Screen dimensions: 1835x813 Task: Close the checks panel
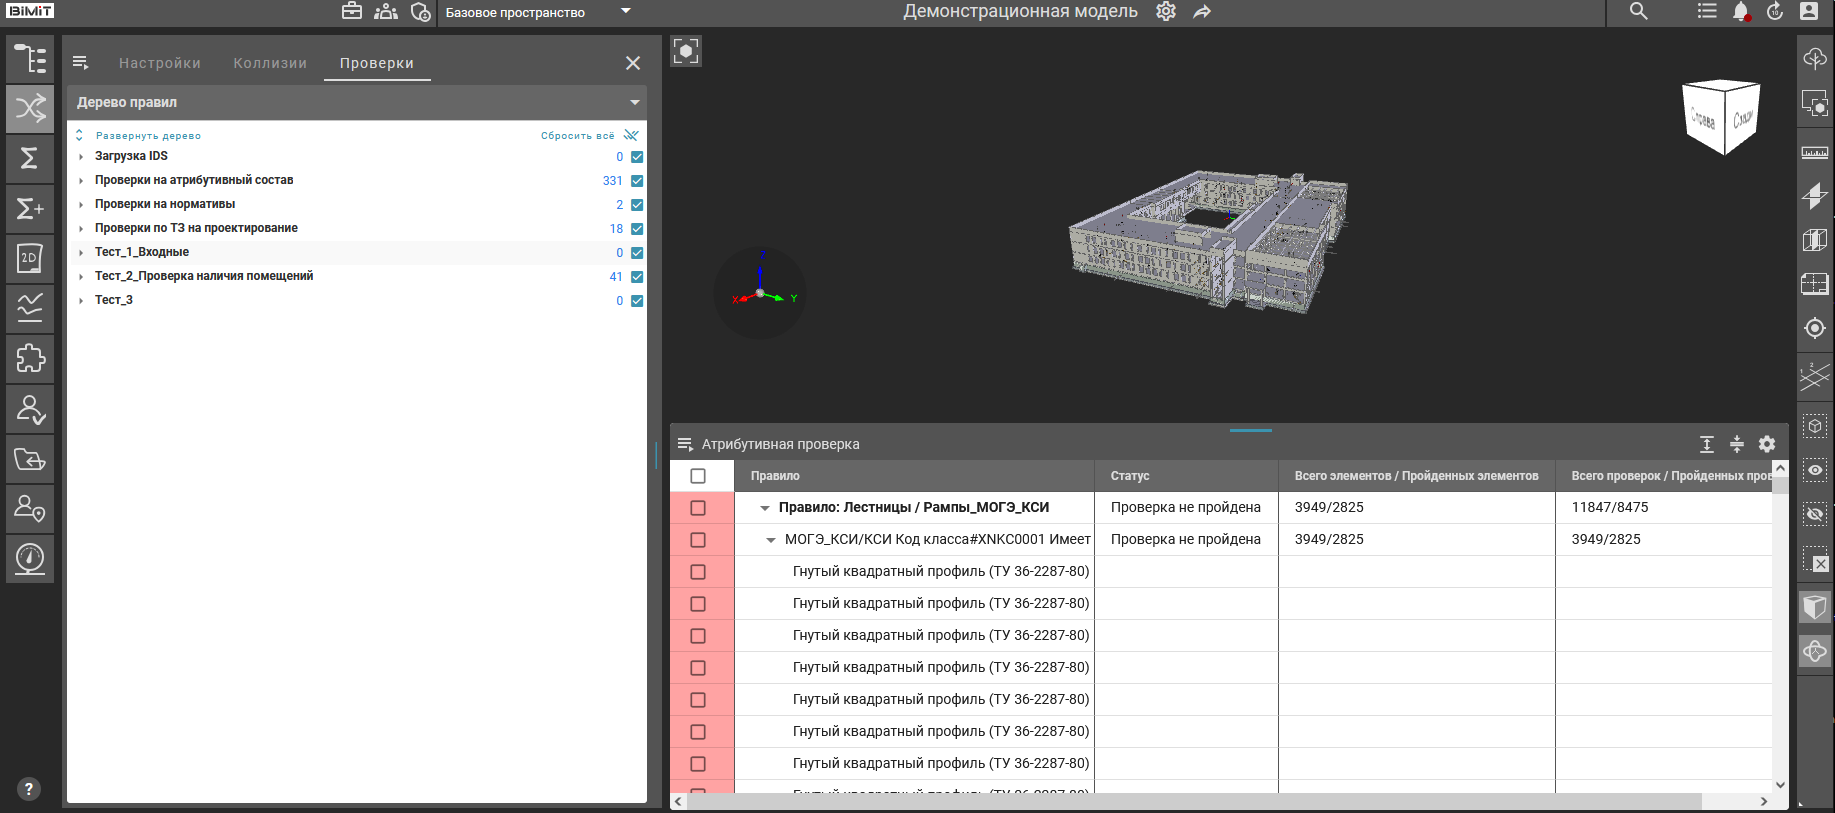tap(633, 63)
